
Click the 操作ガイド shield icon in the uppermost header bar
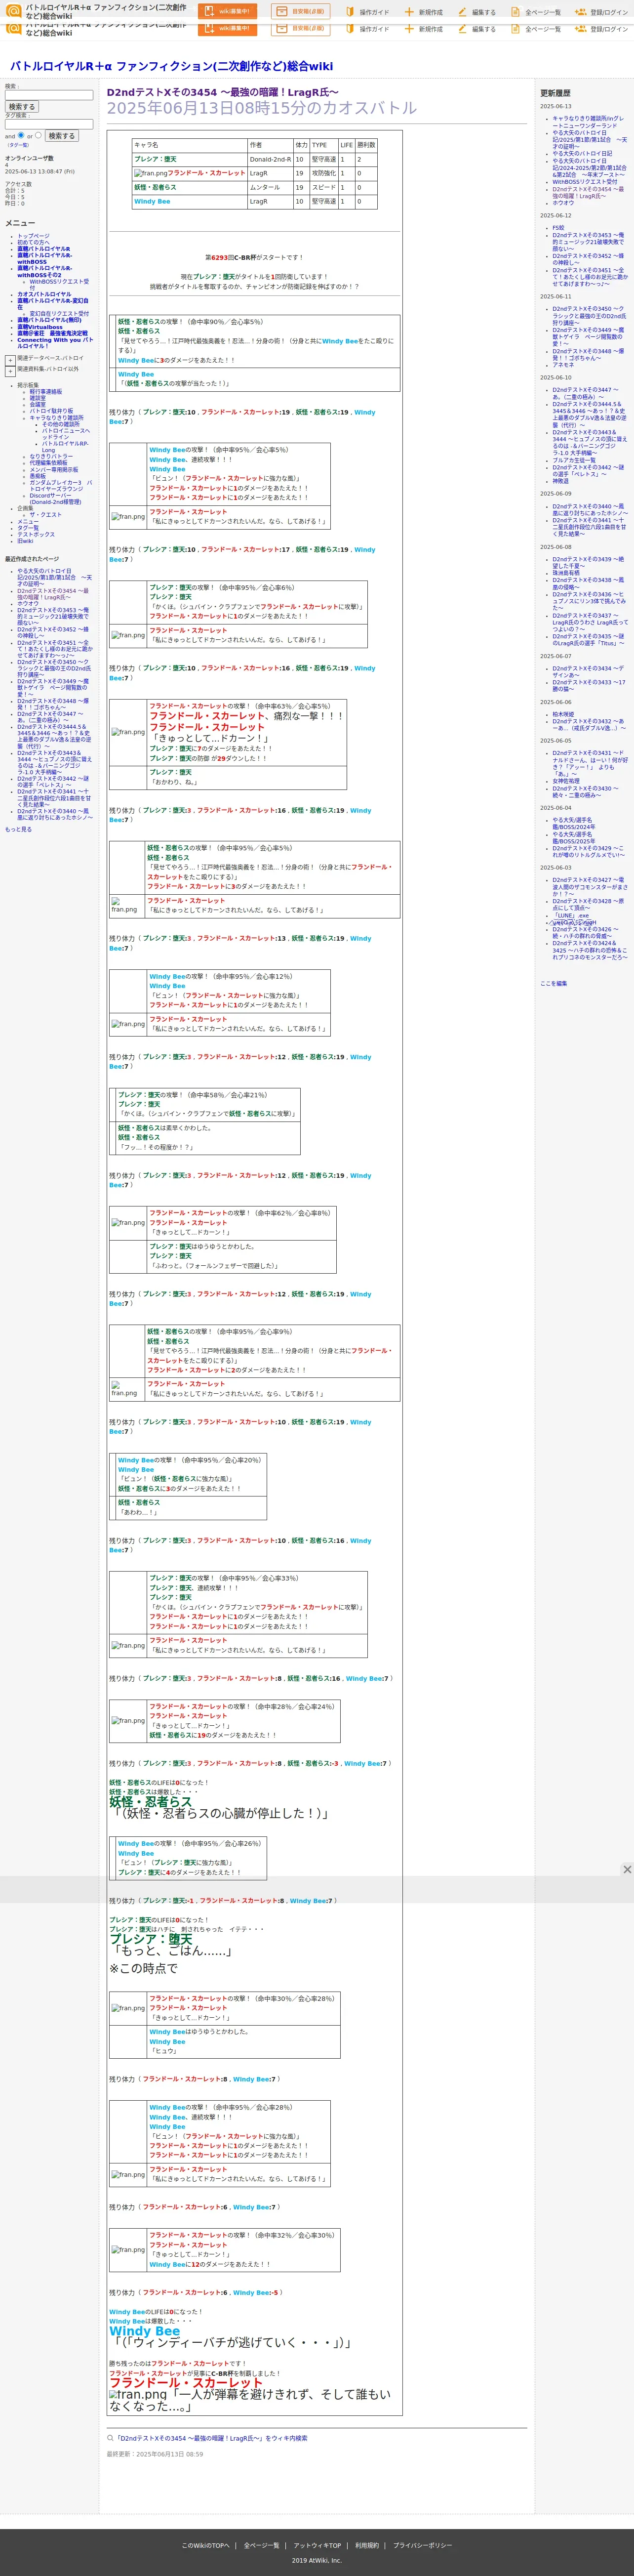351,12
